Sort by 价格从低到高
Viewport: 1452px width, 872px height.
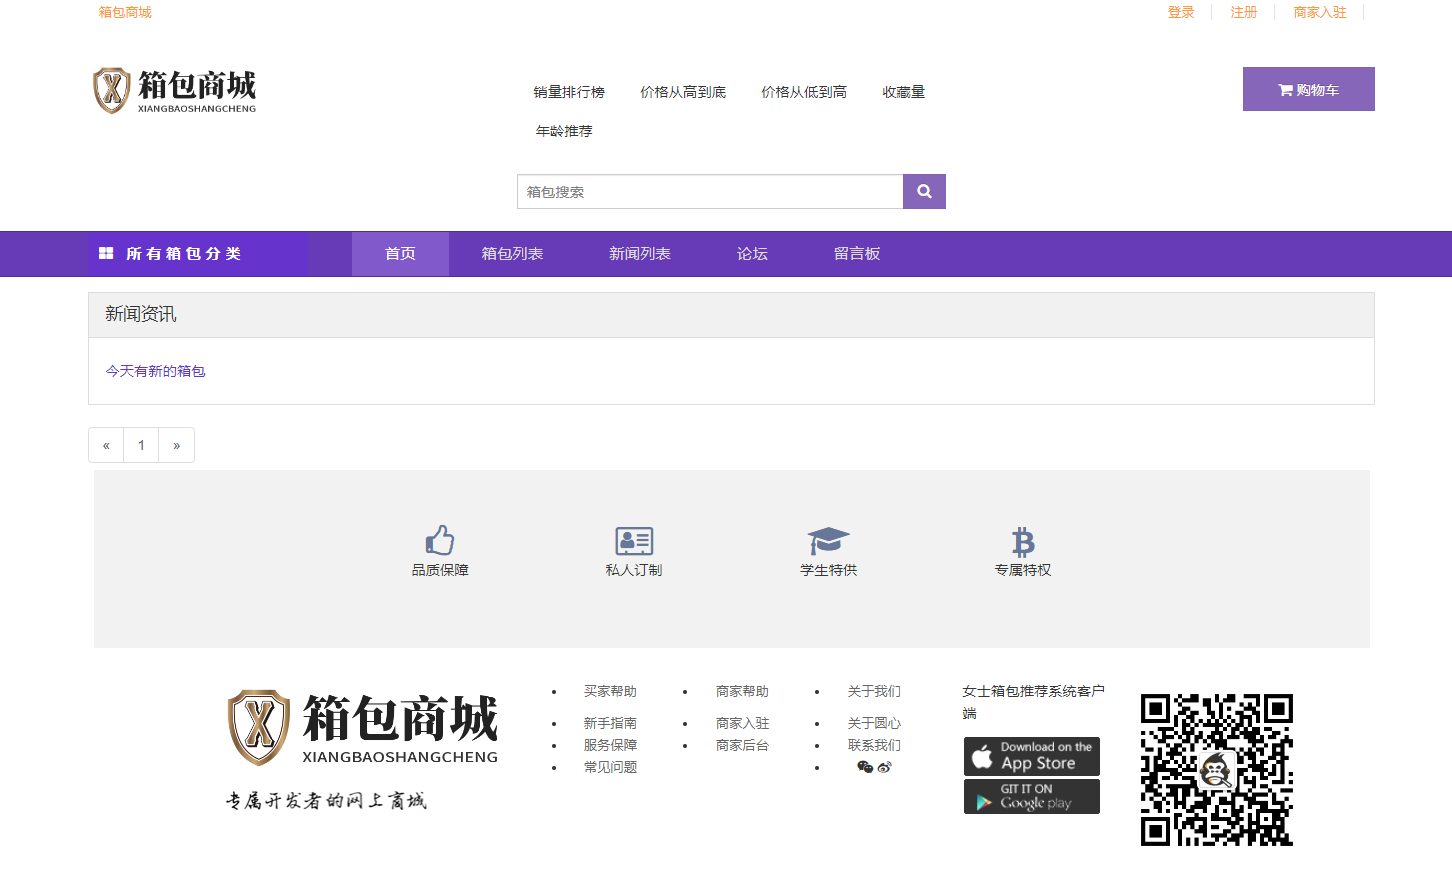(804, 92)
